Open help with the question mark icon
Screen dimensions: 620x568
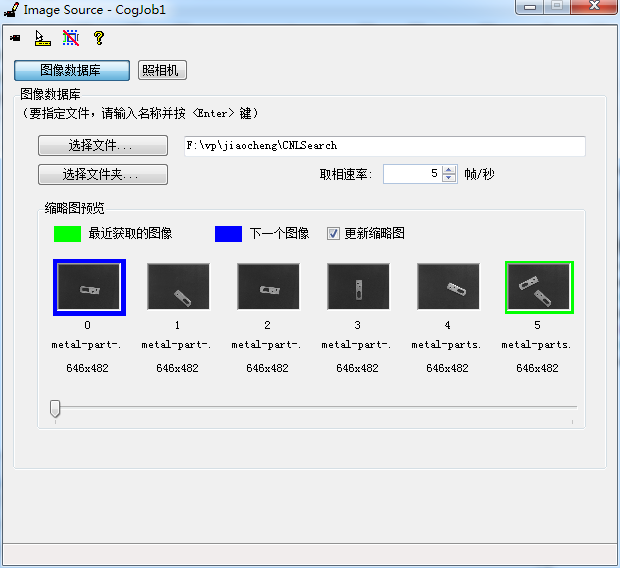(x=99, y=38)
